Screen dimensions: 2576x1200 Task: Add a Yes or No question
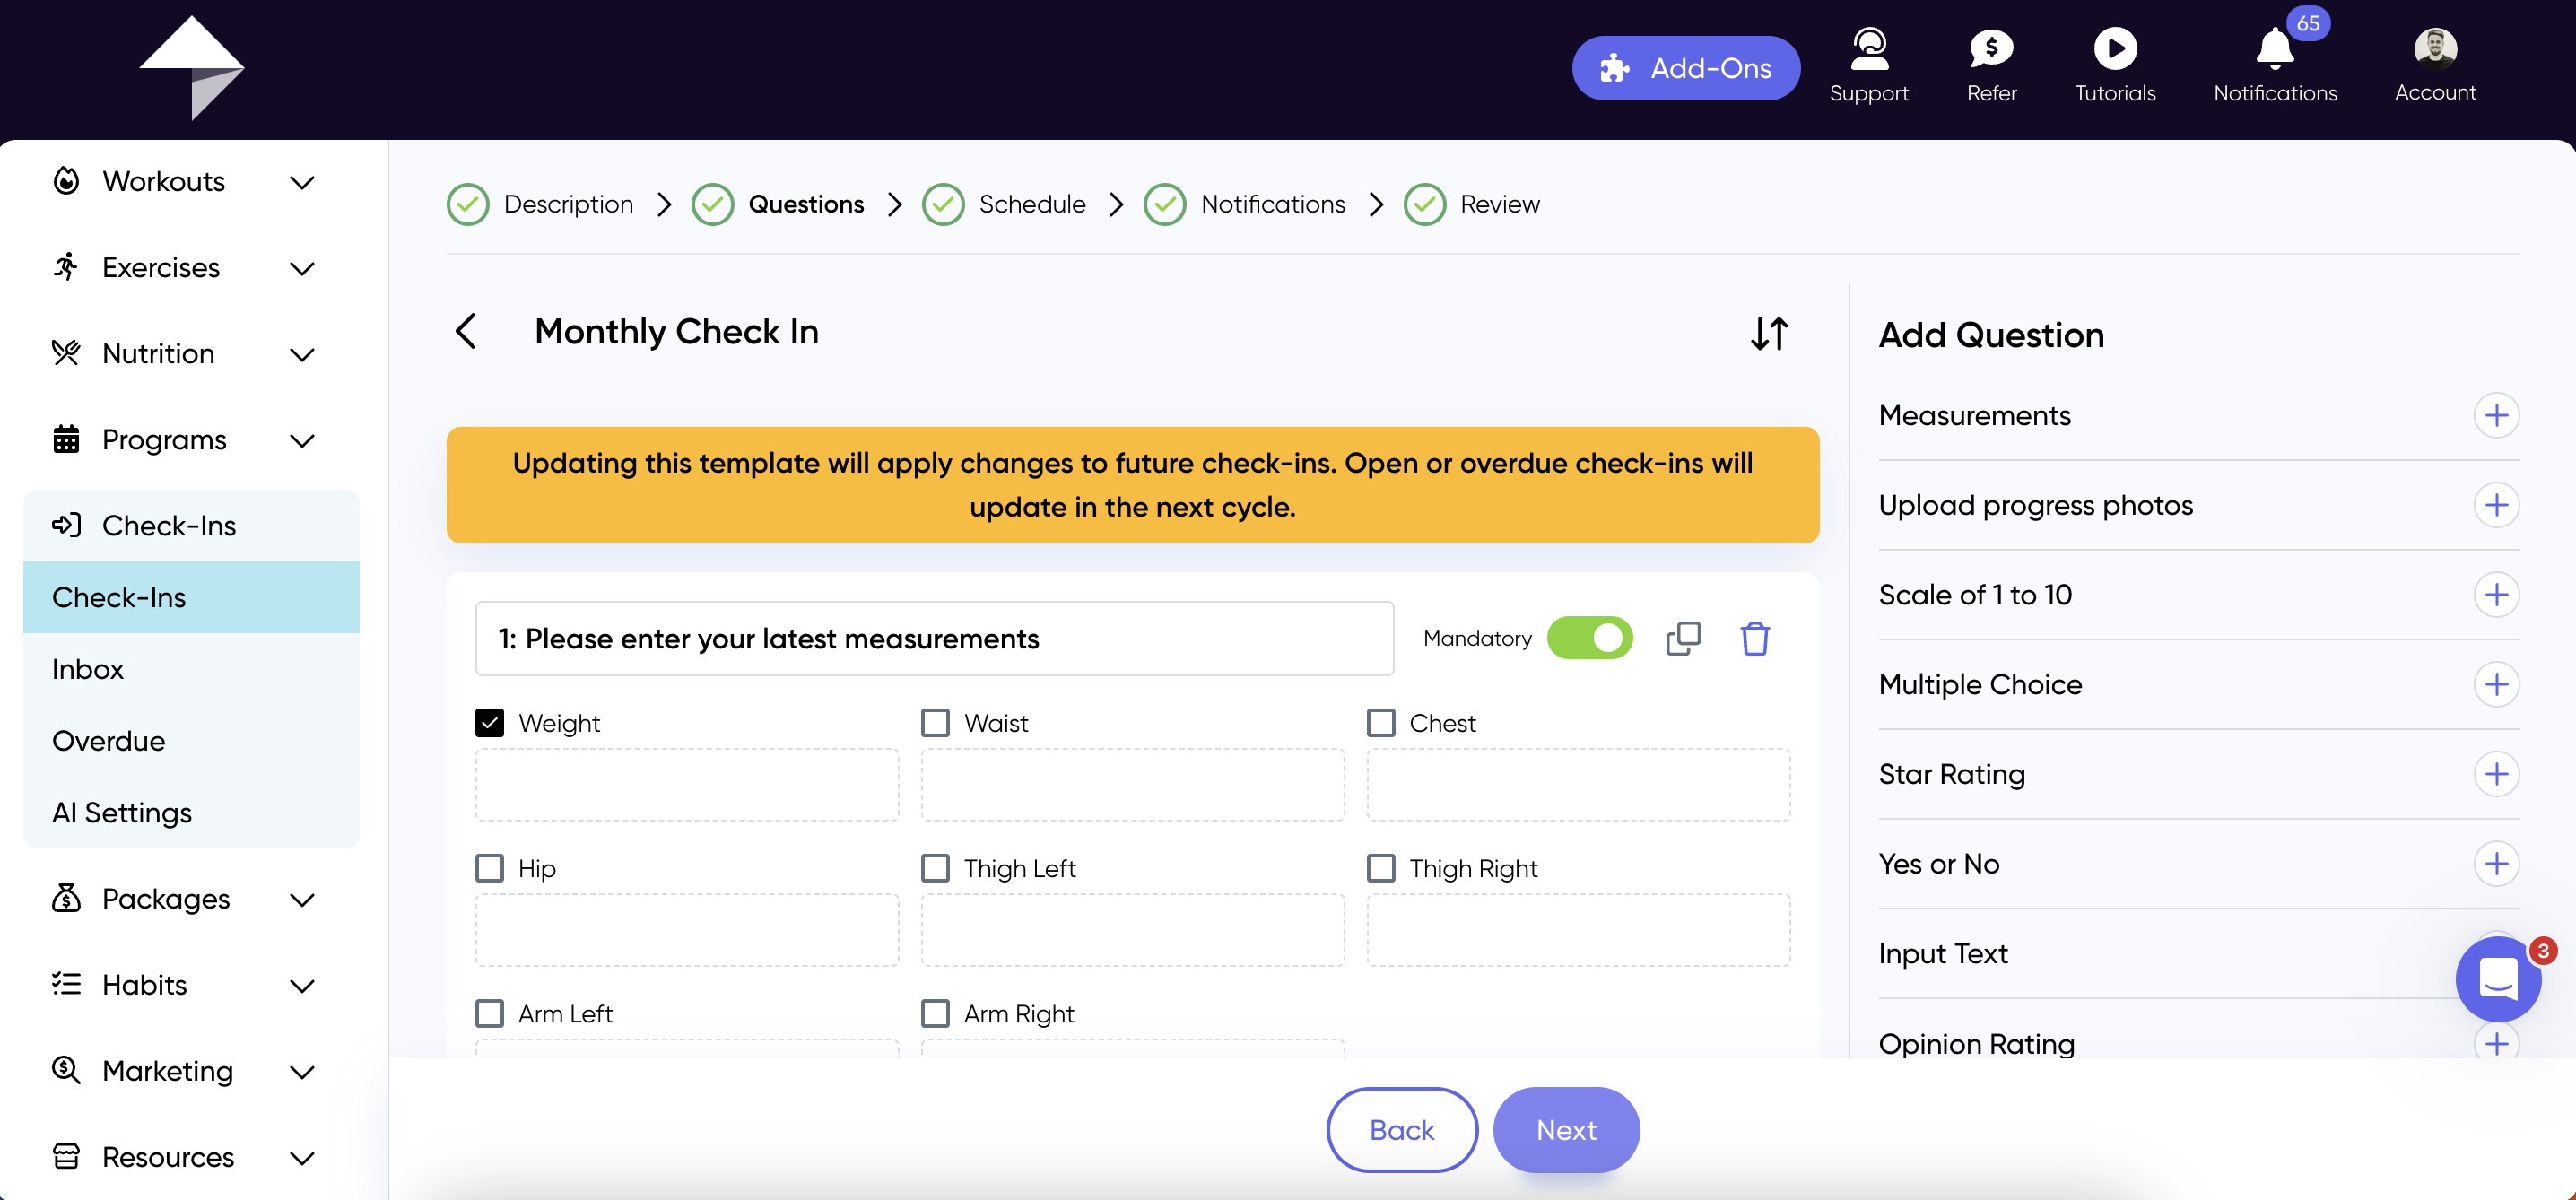[x=2496, y=864]
